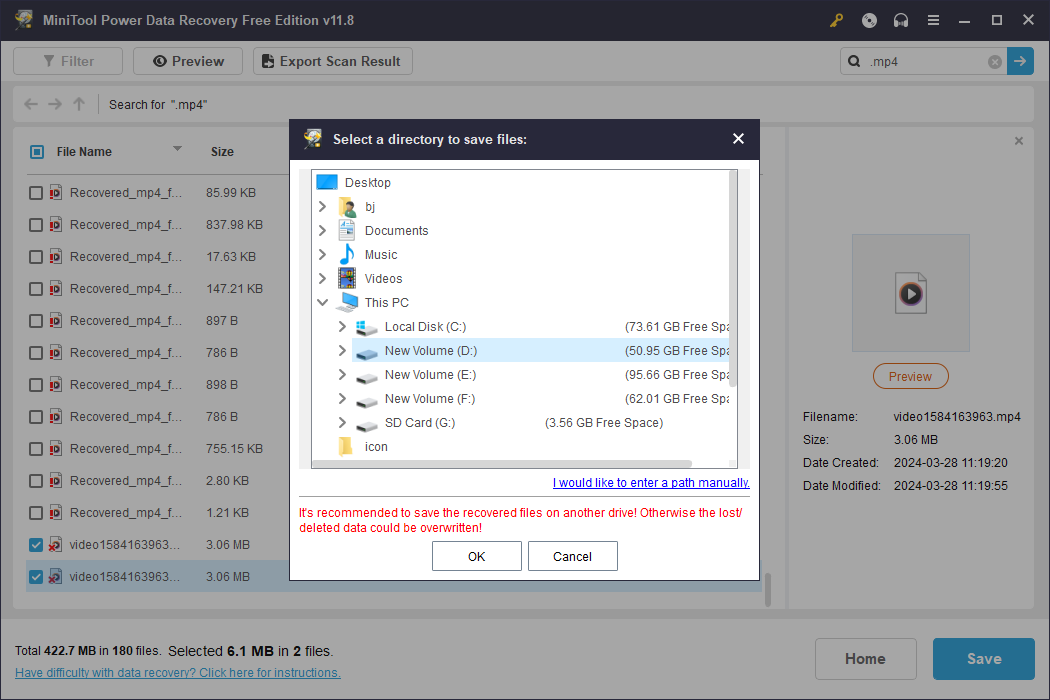Navigate back with the left arrow
The width and height of the screenshot is (1050, 700).
(31, 104)
